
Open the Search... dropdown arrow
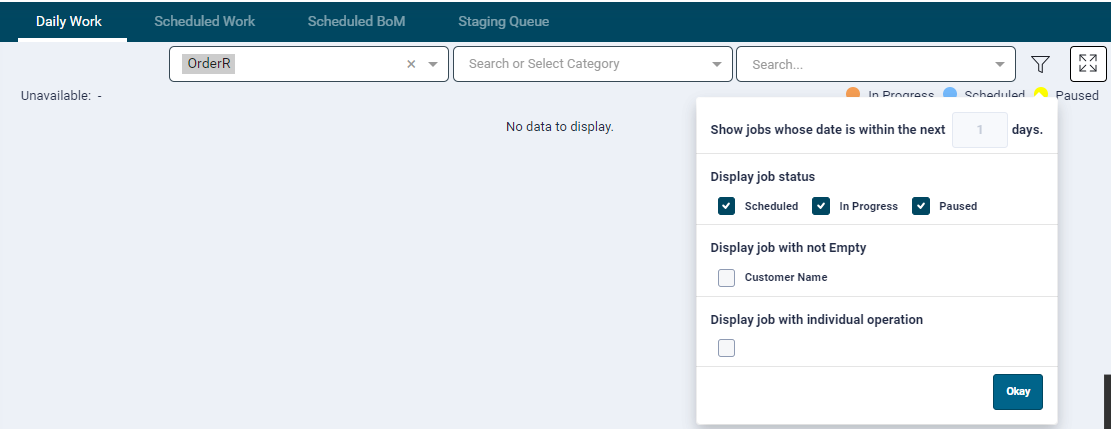[x=1000, y=64]
